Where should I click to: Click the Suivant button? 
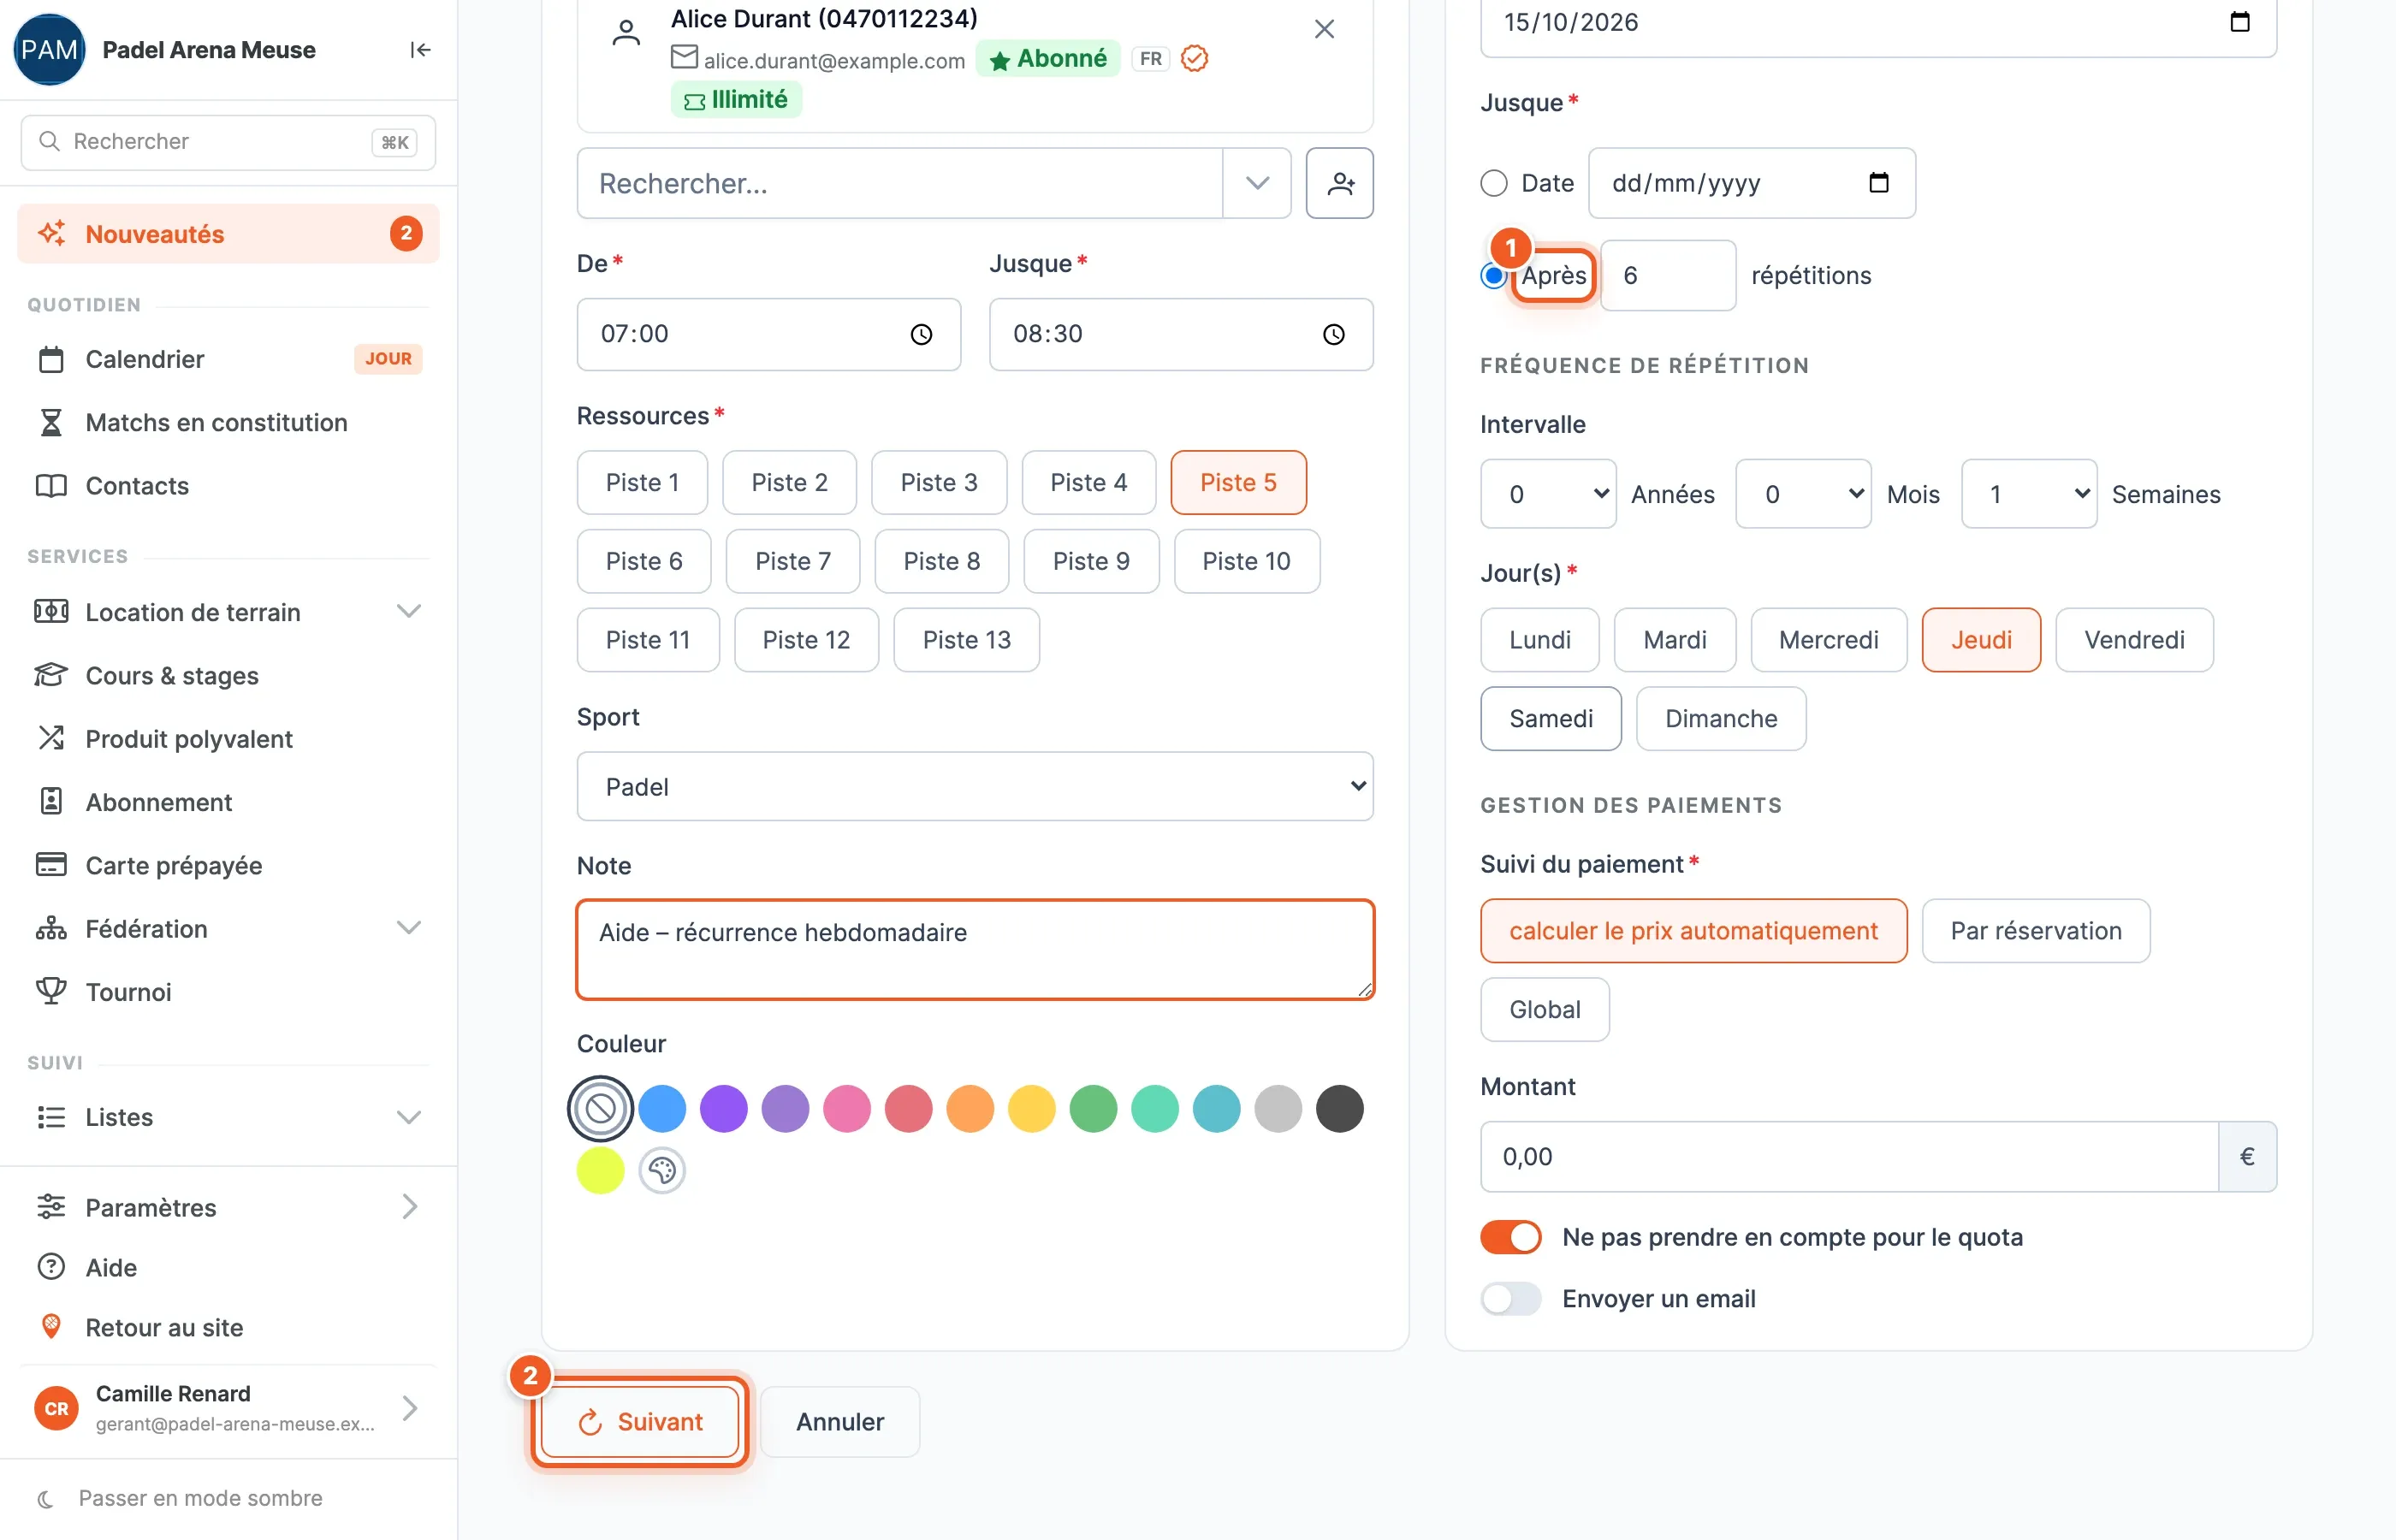click(640, 1421)
